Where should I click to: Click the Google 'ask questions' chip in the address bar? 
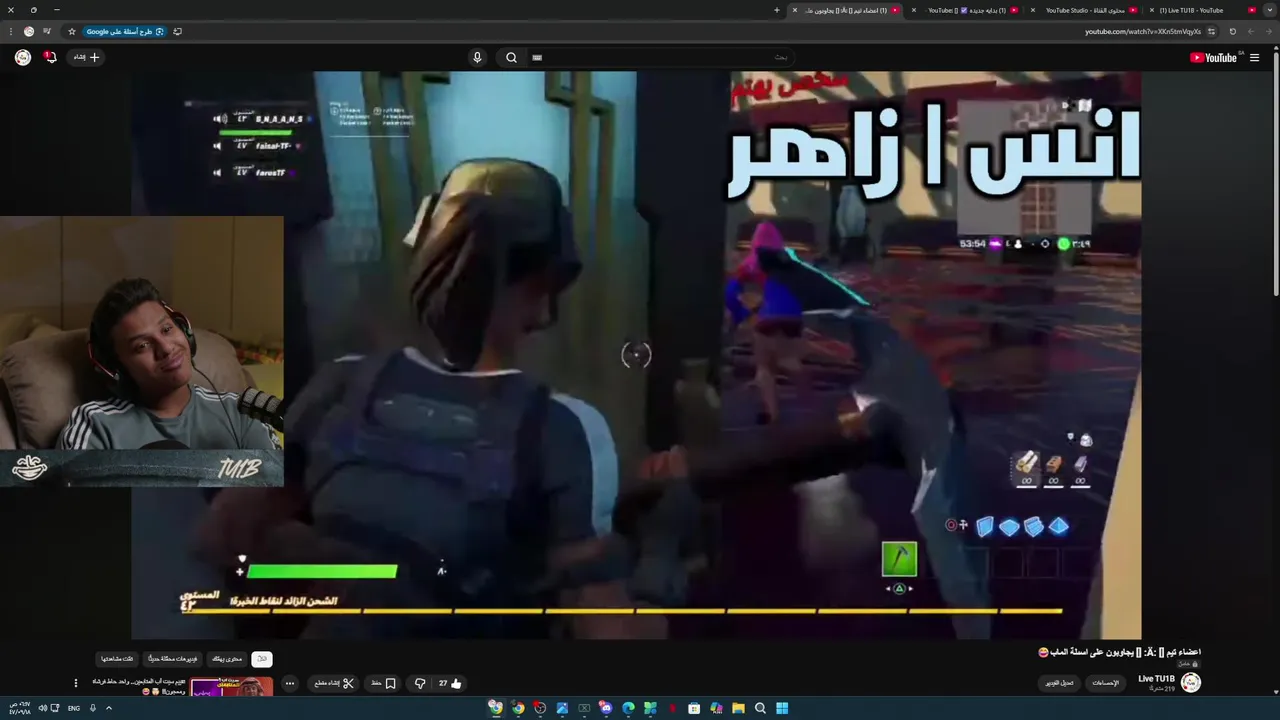[x=125, y=32]
